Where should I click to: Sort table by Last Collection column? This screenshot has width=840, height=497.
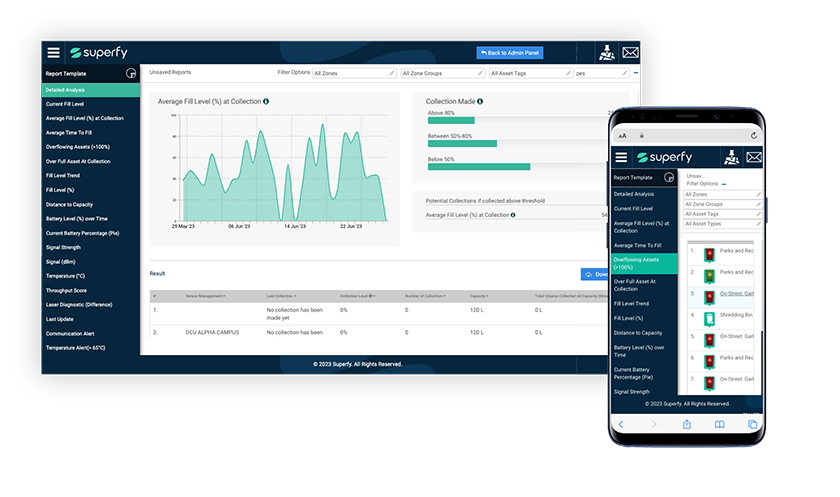(281, 296)
